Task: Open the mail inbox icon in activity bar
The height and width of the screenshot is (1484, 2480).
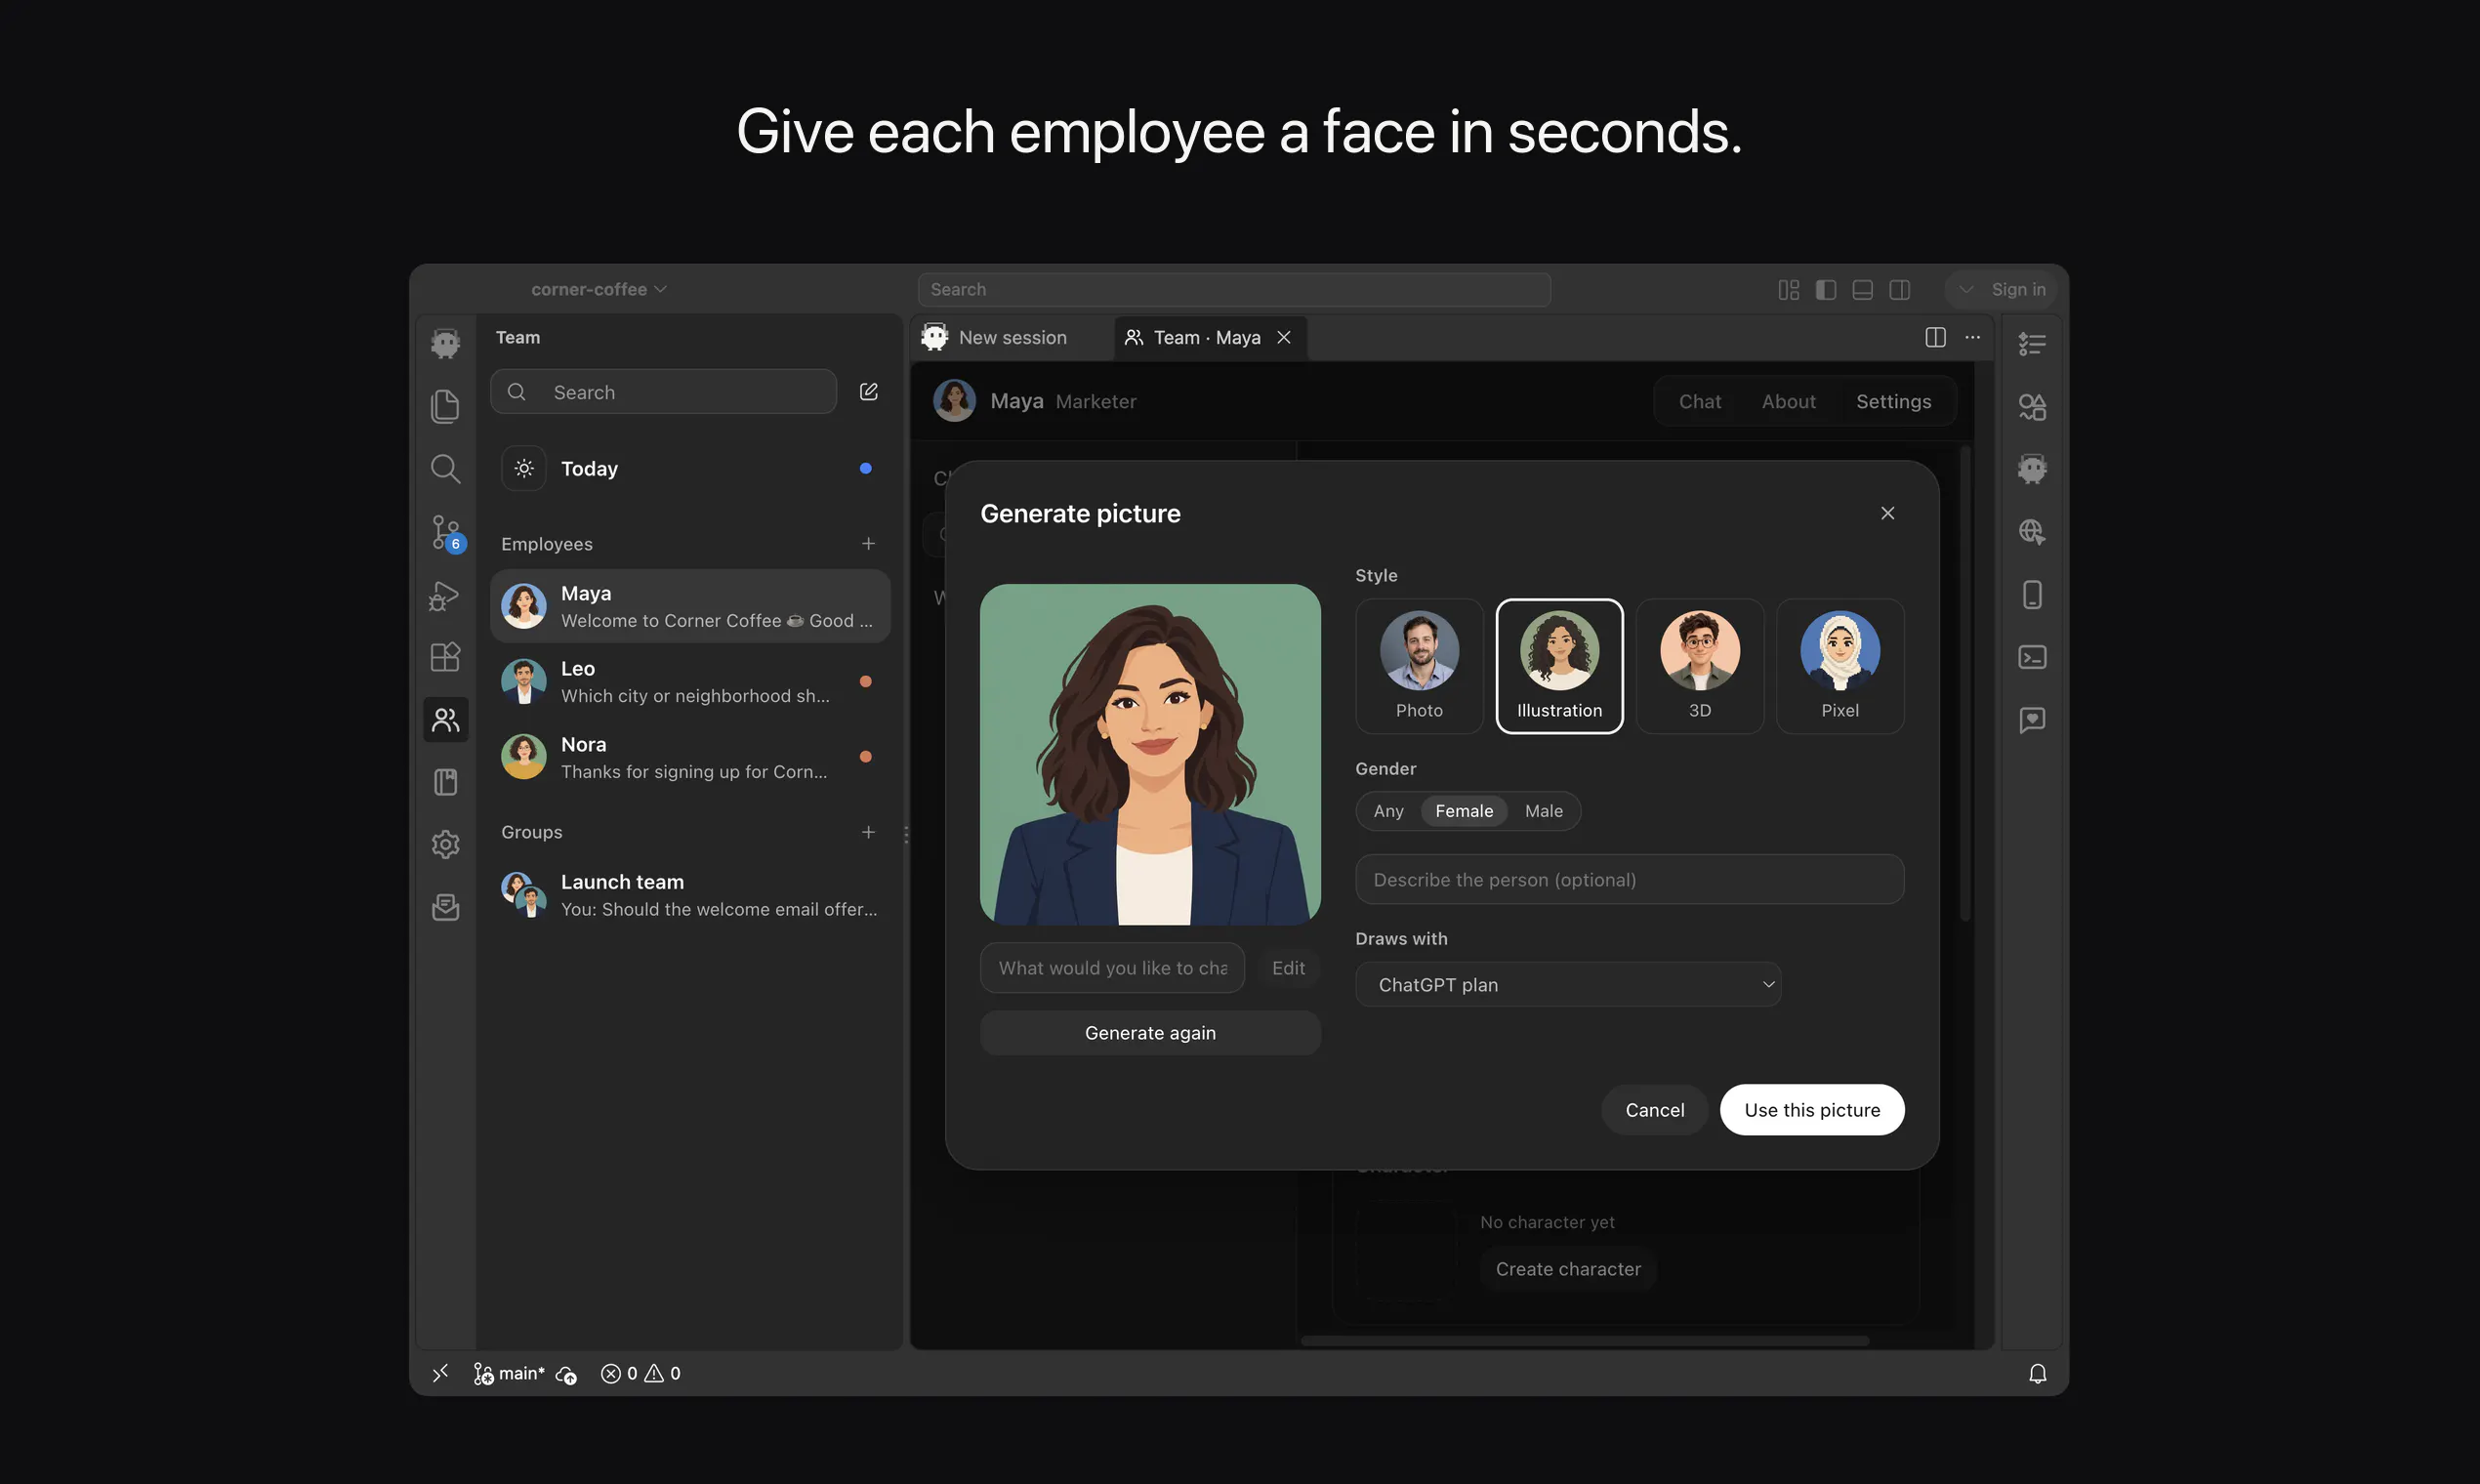Action: 445,907
